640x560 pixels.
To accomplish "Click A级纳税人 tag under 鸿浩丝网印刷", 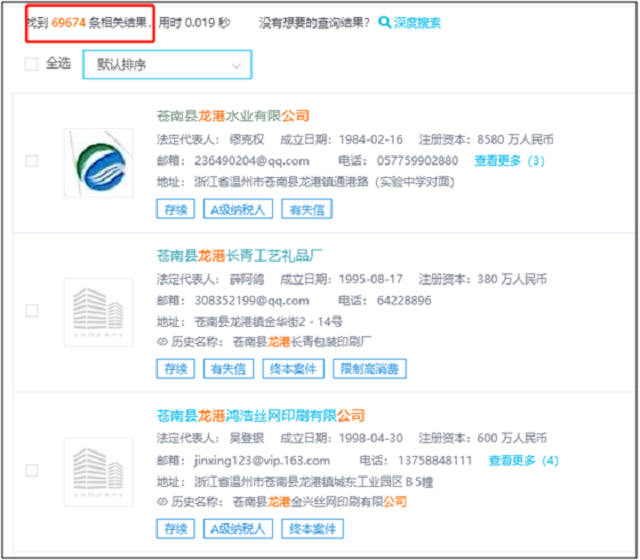I will (237, 529).
